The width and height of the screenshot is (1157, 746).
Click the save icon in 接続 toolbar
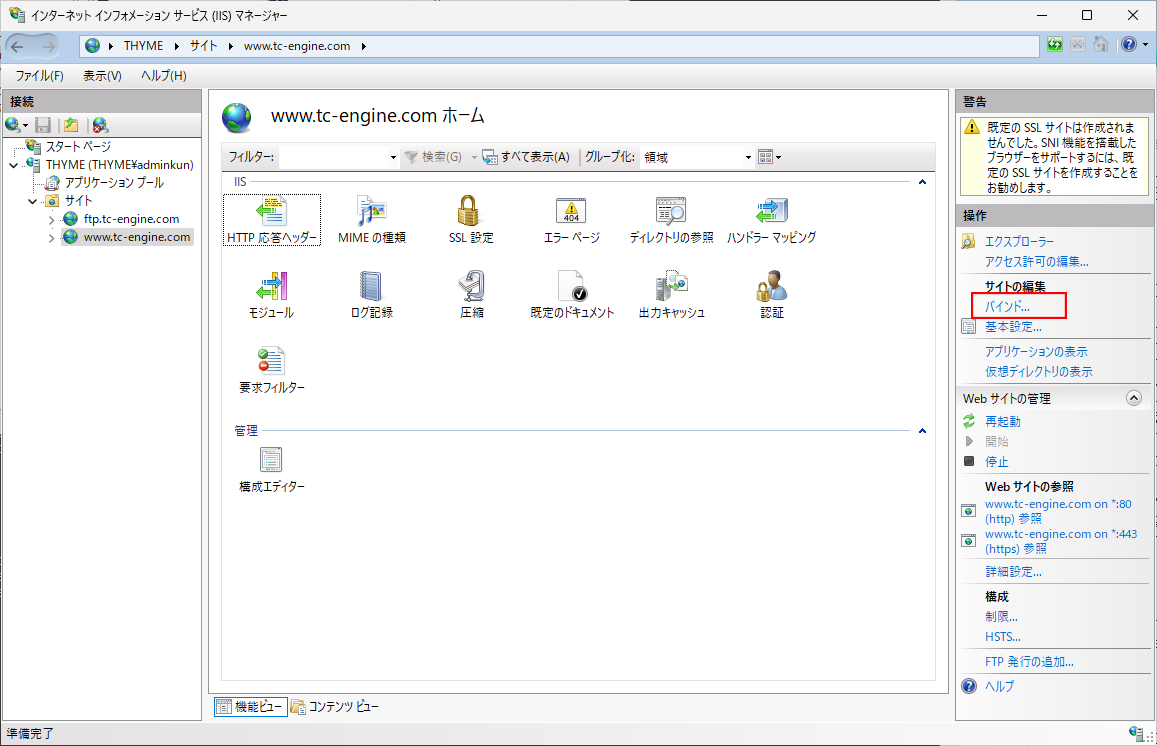pos(44,125)
